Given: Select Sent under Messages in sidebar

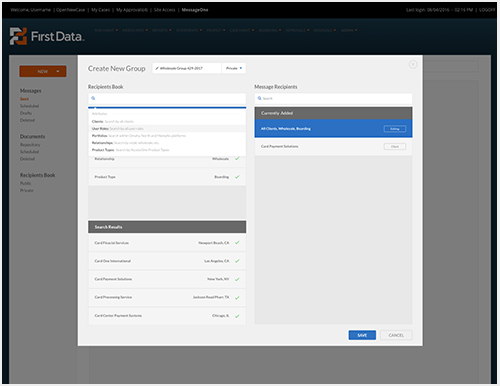Looking at the screenshot, I should click(24, 99).
